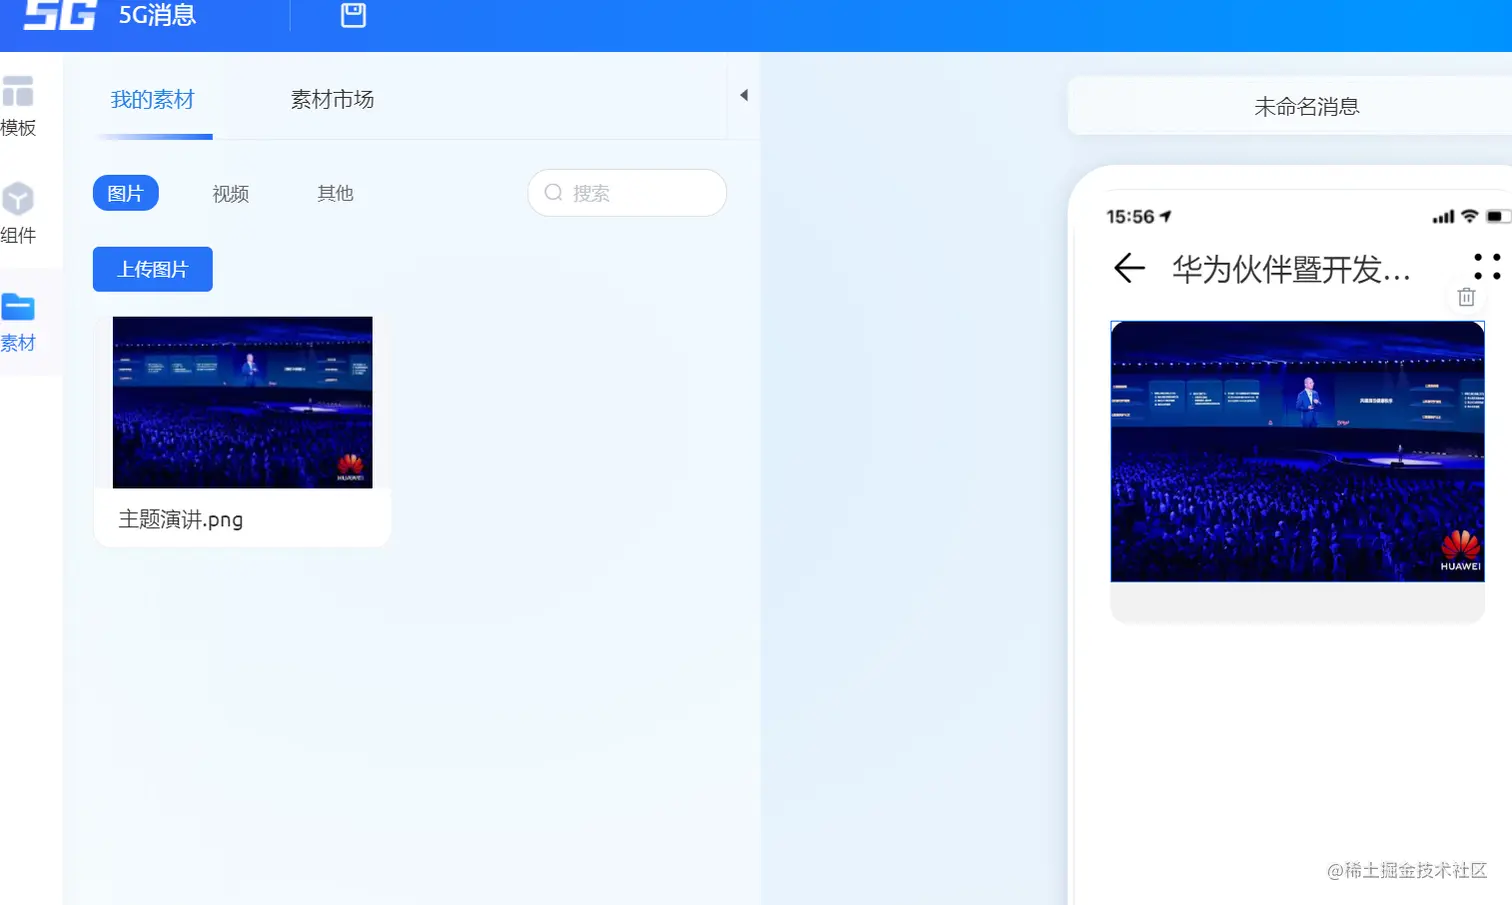Click the 上传图片 button
The width and height of the screenshot is (1512, 905).
(x=153, y=269)
